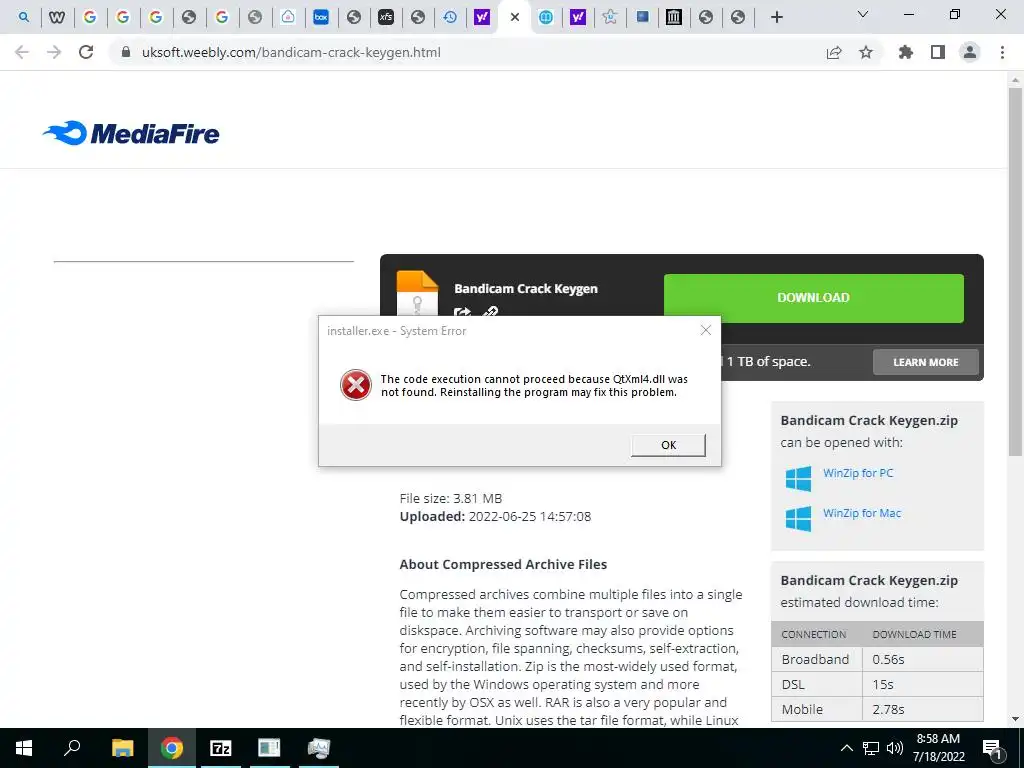
Task: Click the Windows logo beside WinZip for Mac
Action: click(x=798, y=519)
